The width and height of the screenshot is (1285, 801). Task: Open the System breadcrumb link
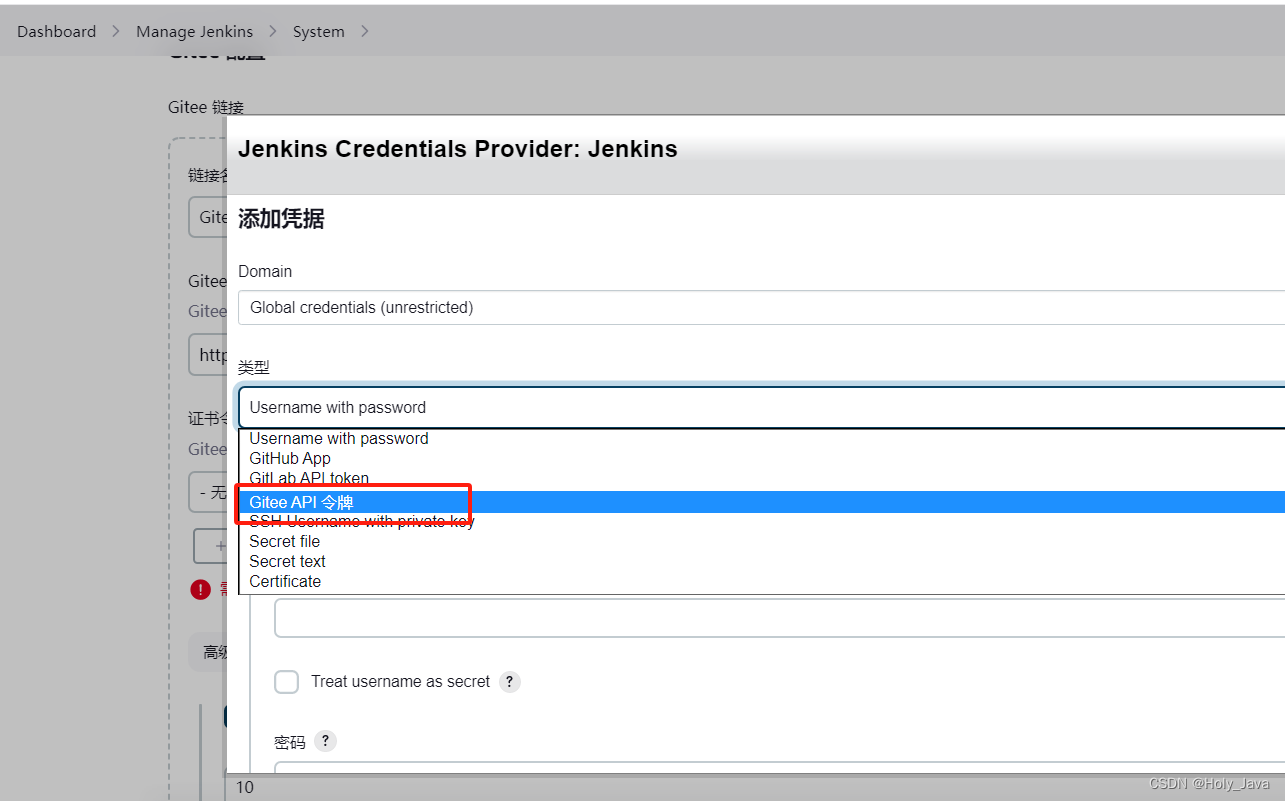coord(318,31)
